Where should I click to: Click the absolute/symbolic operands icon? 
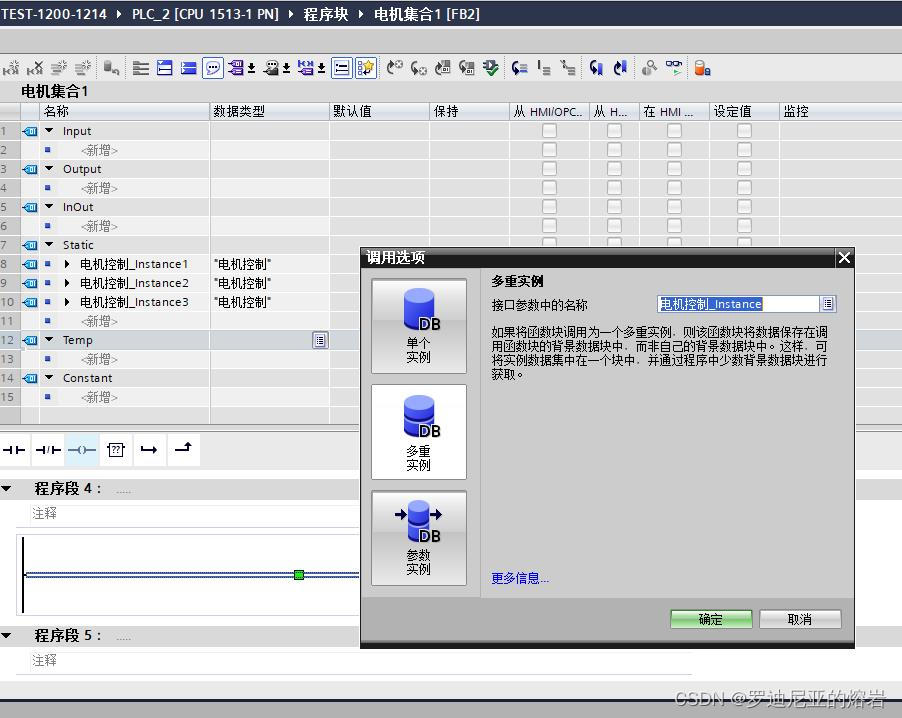coord(235,68)
